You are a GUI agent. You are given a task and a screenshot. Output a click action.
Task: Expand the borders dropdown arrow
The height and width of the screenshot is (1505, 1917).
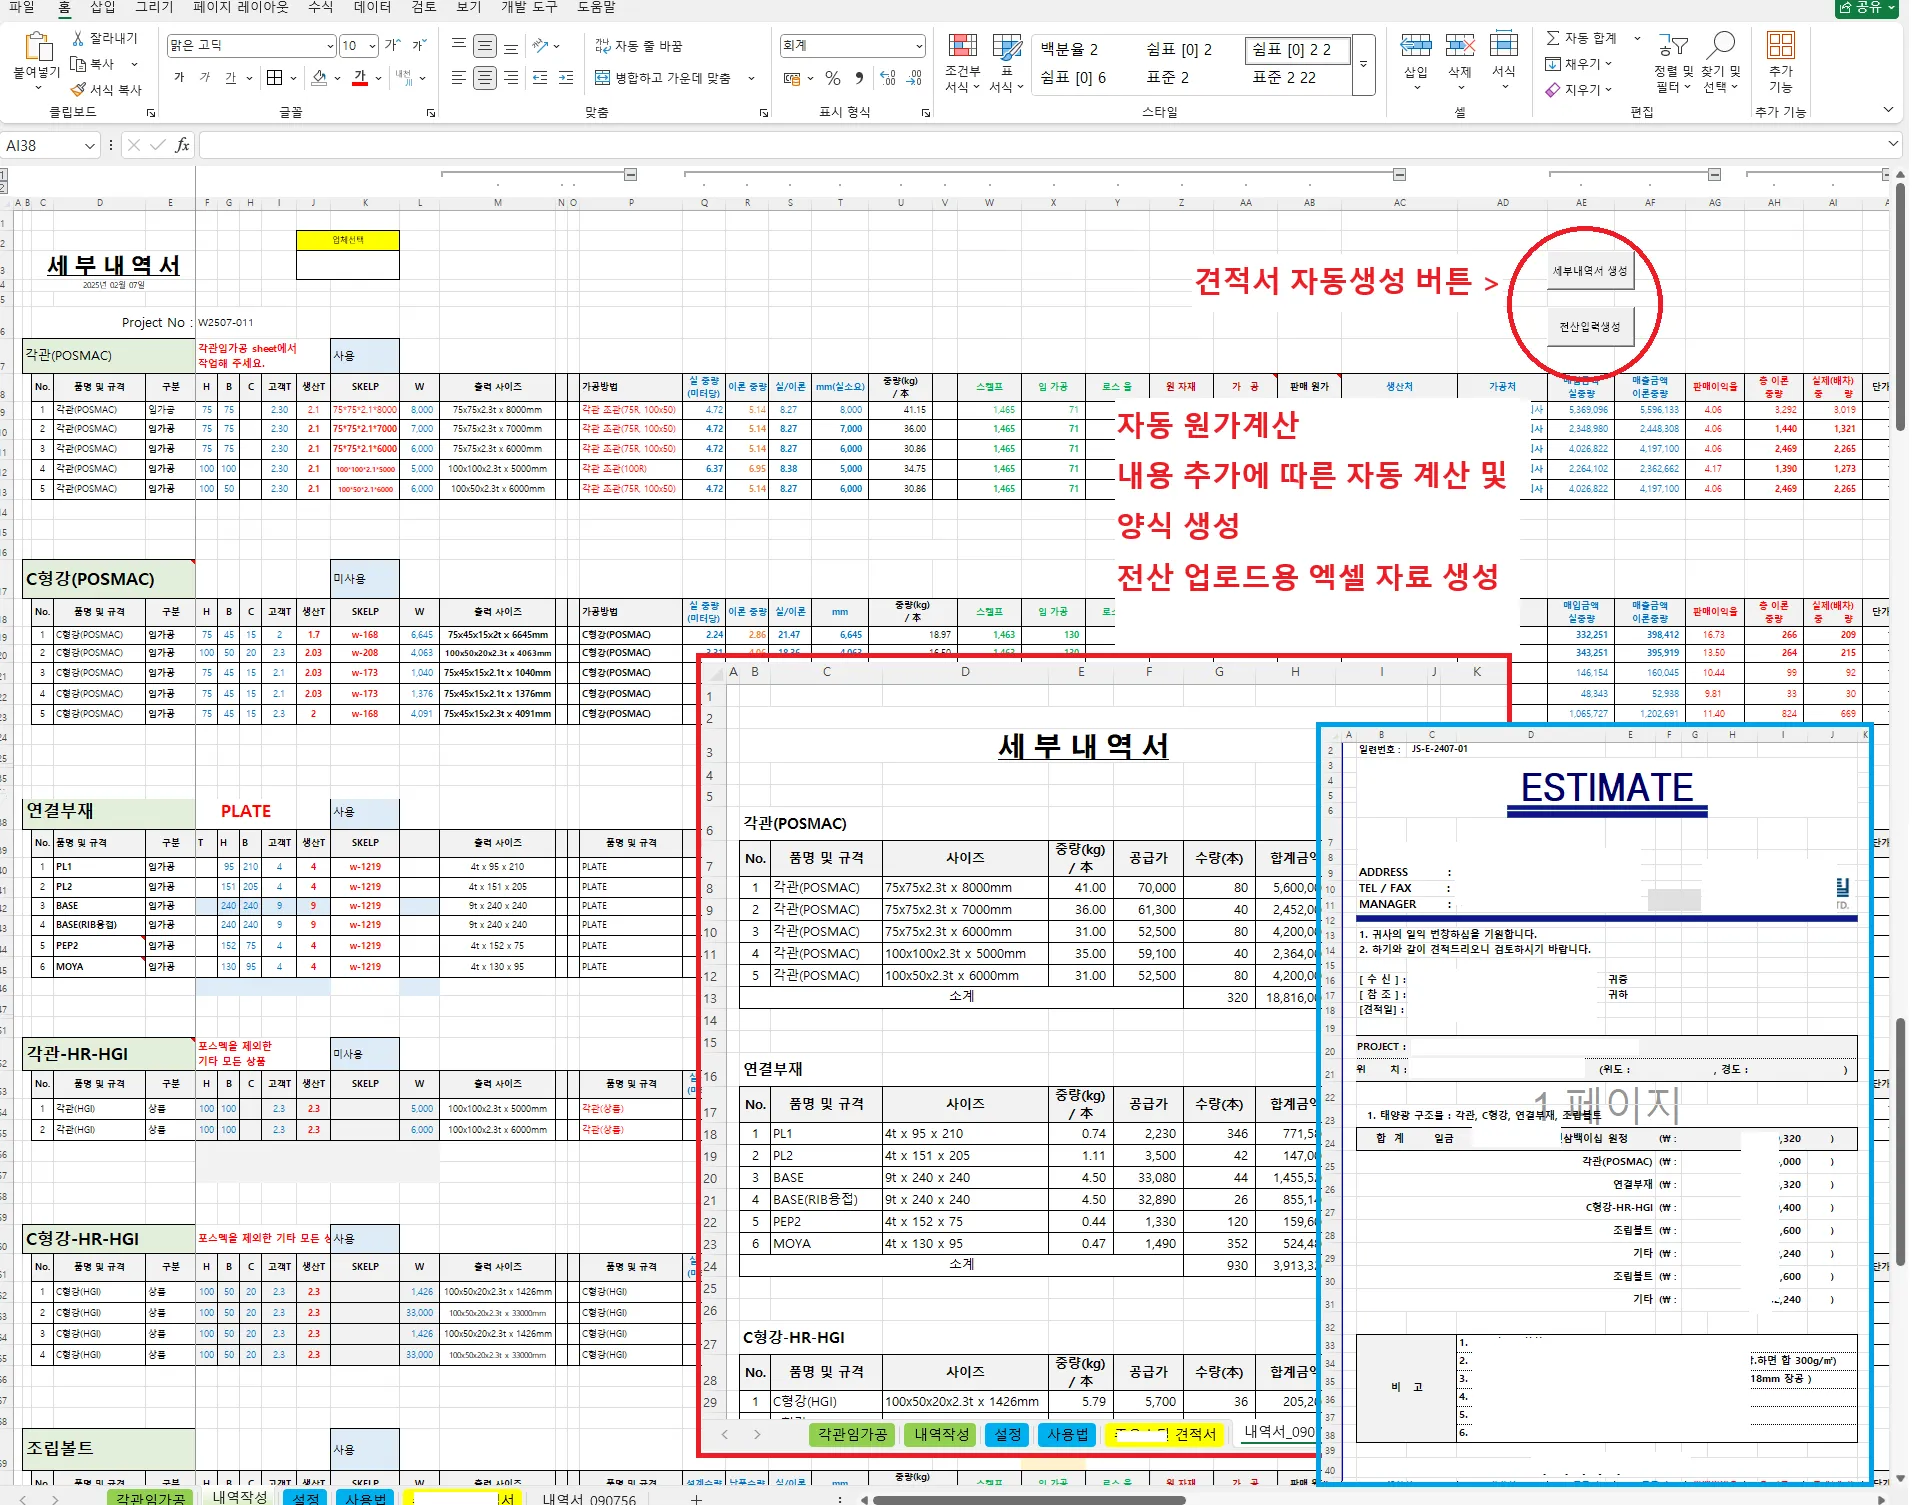tap(293, 78)
